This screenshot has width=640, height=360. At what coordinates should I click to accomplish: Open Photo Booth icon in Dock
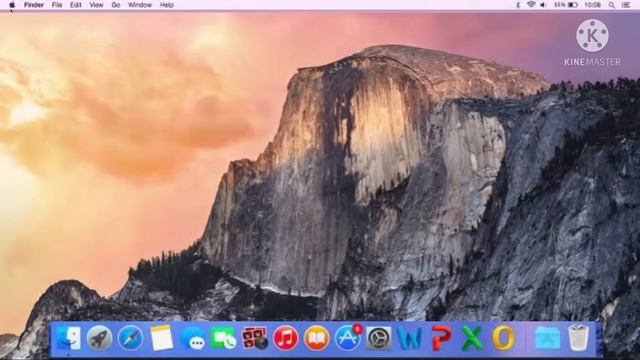pos(254,338)
